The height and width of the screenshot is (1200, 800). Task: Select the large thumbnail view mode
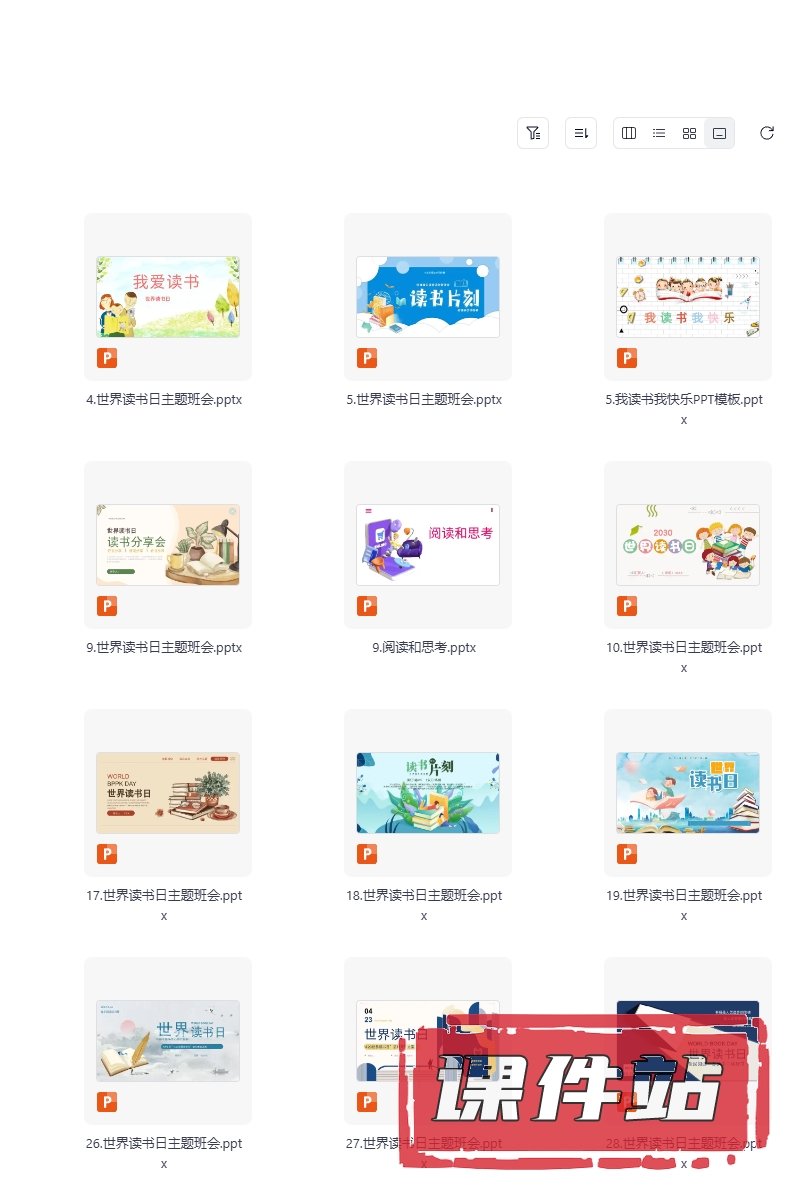pos(719,133)
